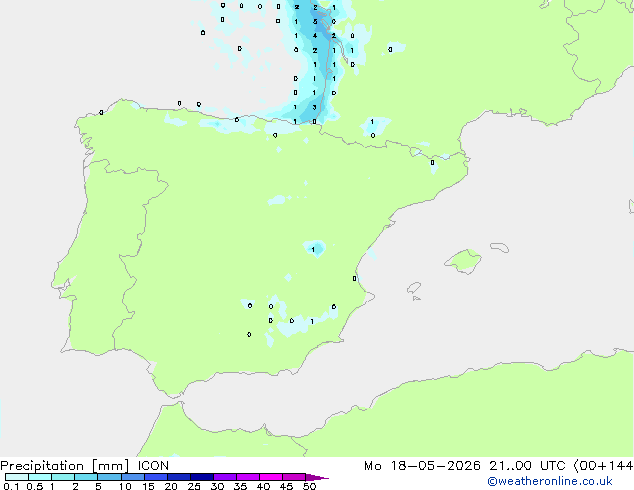634x490 pixels.
Task: Click the '0.5' legend scale label
Action: (x=35, y=486)
